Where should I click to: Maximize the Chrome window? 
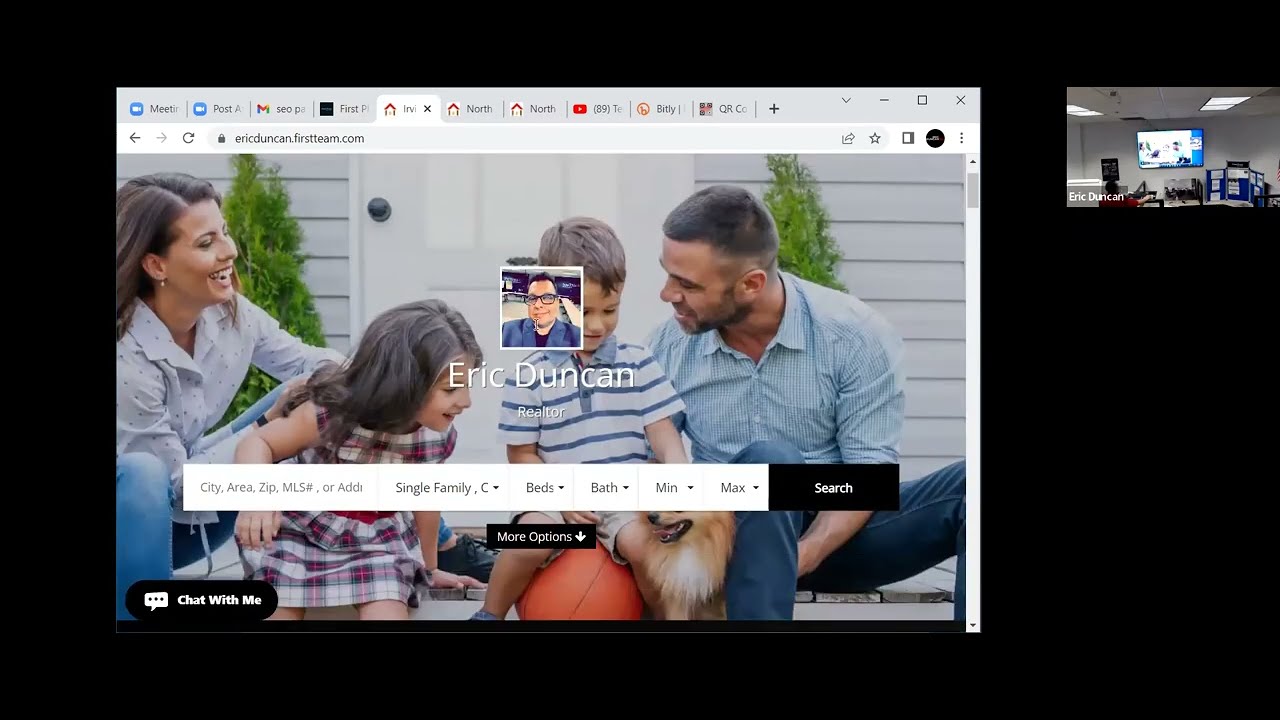point(922,100)
